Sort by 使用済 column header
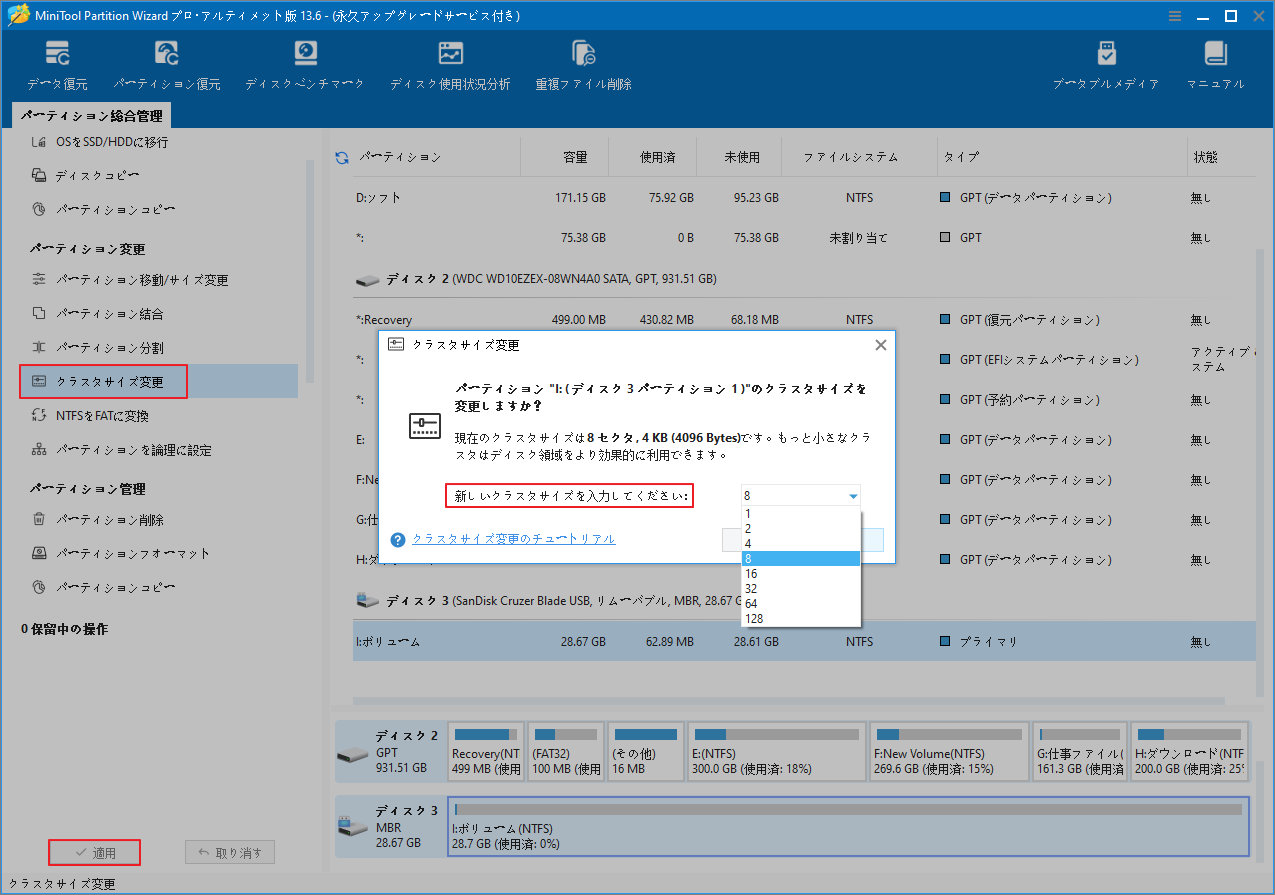 [657, 157]
